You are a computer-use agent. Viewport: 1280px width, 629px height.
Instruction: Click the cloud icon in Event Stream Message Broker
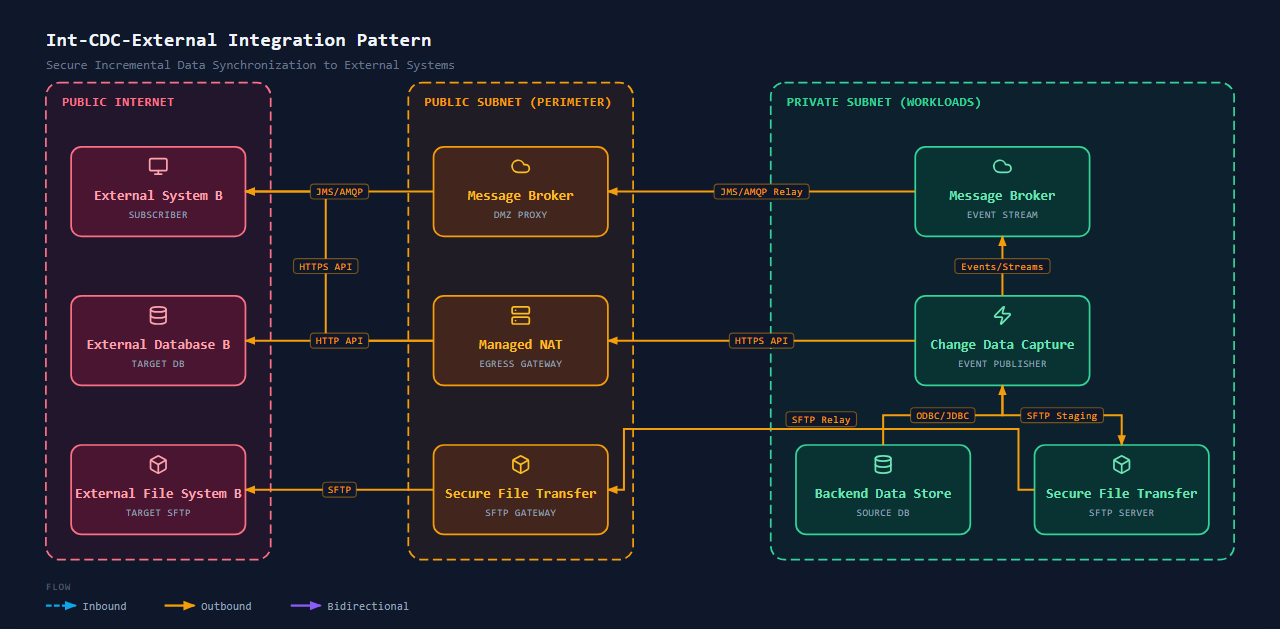(x=1002, y=167)
